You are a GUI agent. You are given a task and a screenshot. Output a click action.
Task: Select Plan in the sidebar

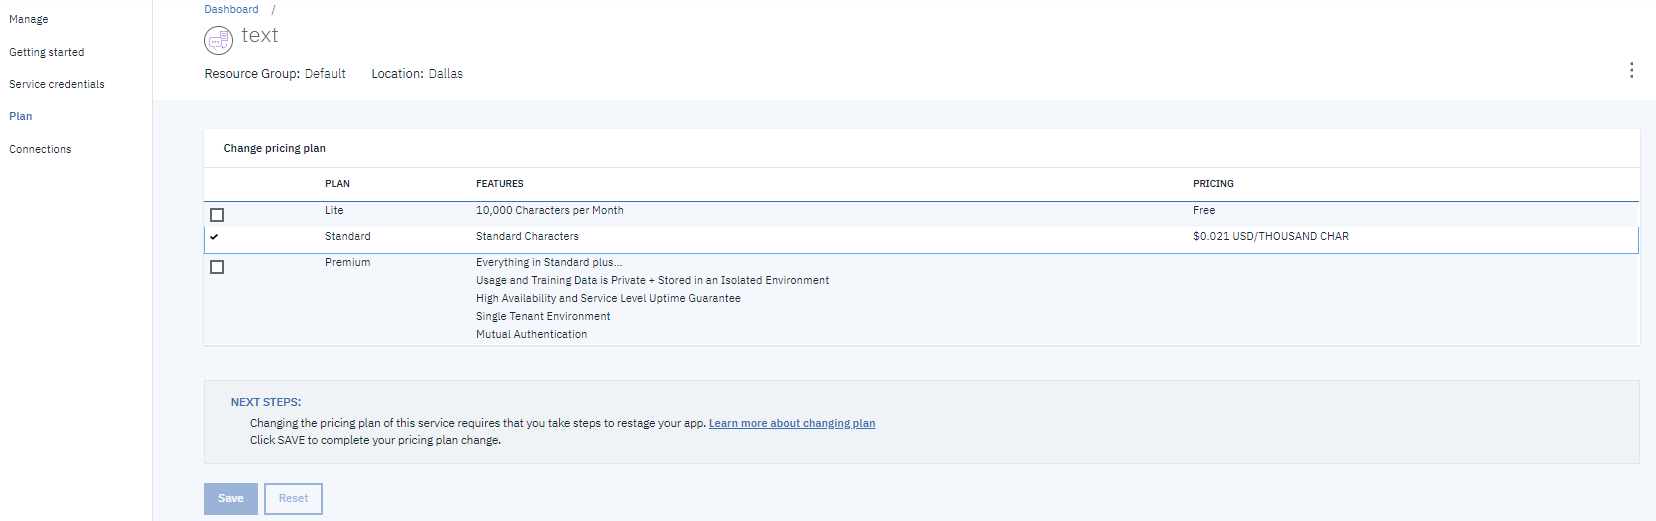(21, 116)
